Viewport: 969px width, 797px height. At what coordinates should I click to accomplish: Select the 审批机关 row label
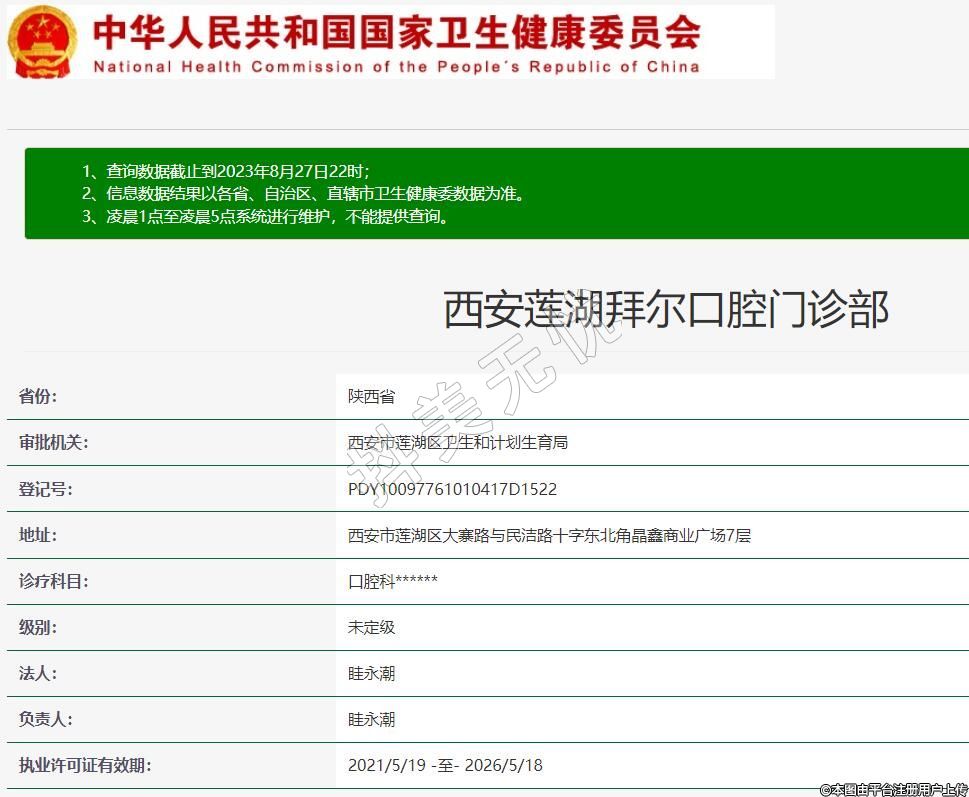53,442
